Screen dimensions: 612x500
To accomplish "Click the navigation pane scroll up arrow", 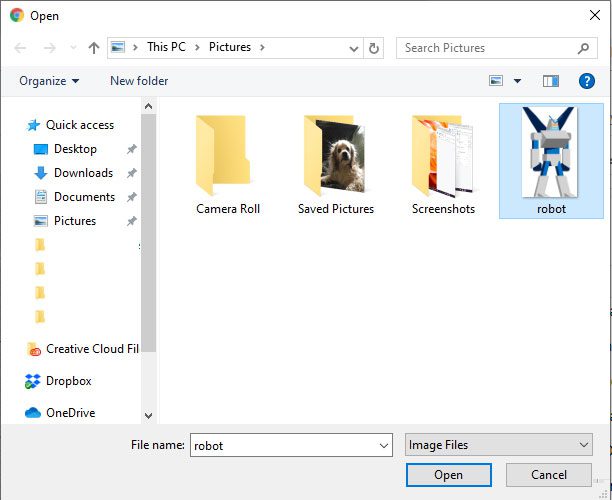I will coord(148,106).
